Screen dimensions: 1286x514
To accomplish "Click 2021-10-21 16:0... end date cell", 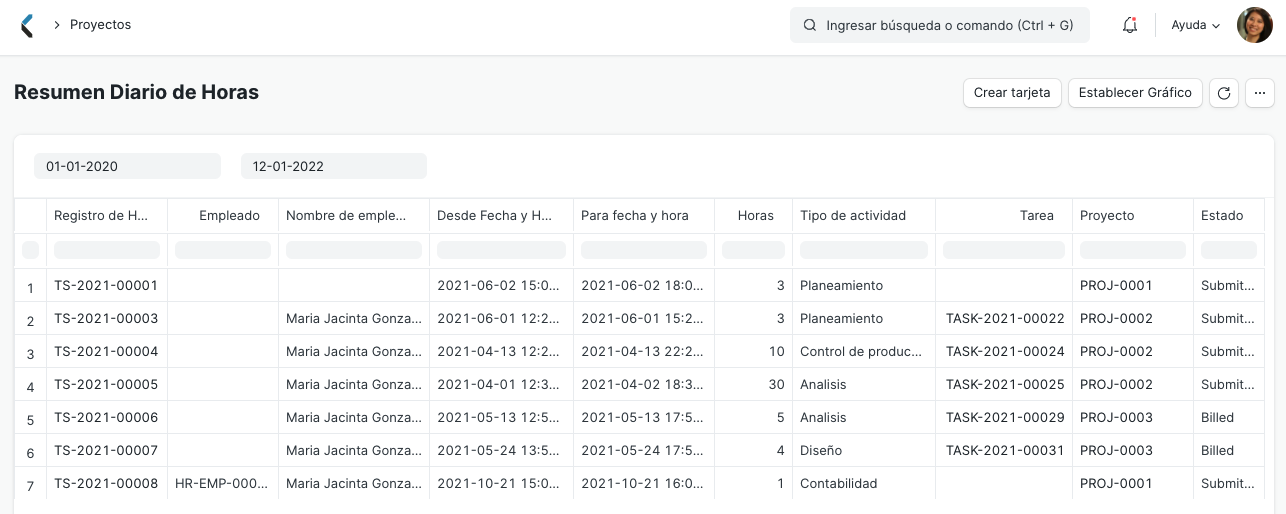I will click(x=644, y=483).
